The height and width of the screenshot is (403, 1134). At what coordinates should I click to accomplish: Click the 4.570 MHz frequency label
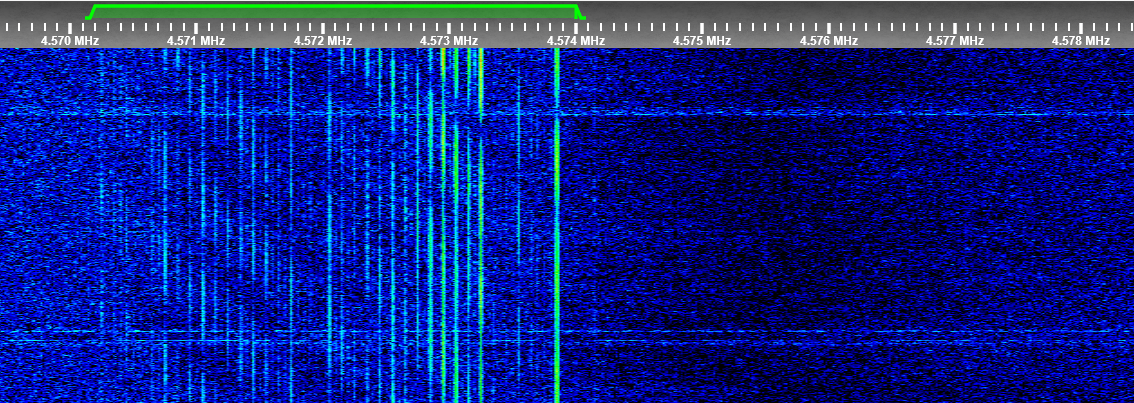69,41
